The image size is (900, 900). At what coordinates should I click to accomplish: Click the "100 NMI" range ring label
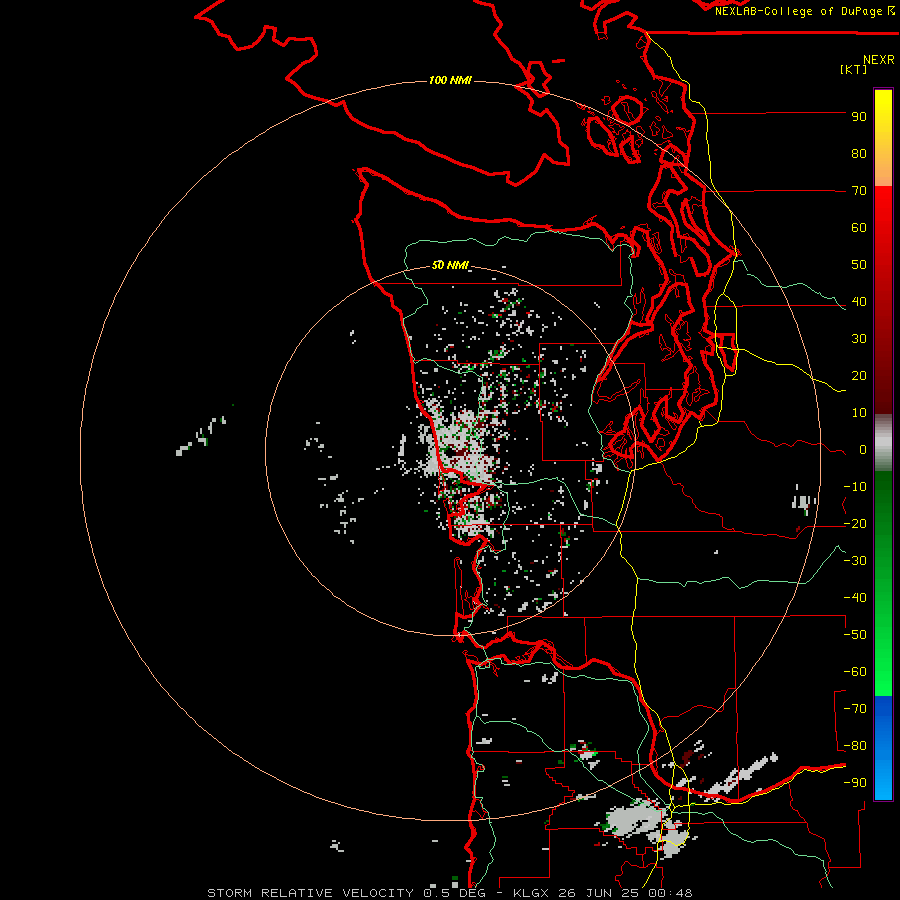[x=450, y=80]
